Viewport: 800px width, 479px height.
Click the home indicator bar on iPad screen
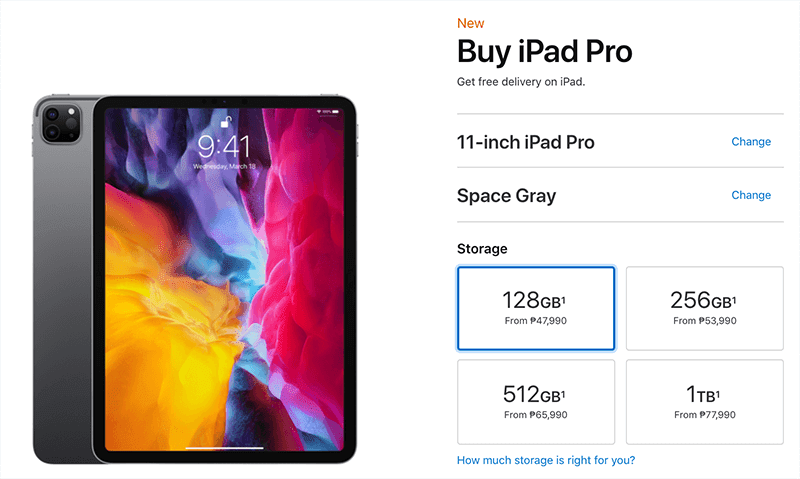224,448
